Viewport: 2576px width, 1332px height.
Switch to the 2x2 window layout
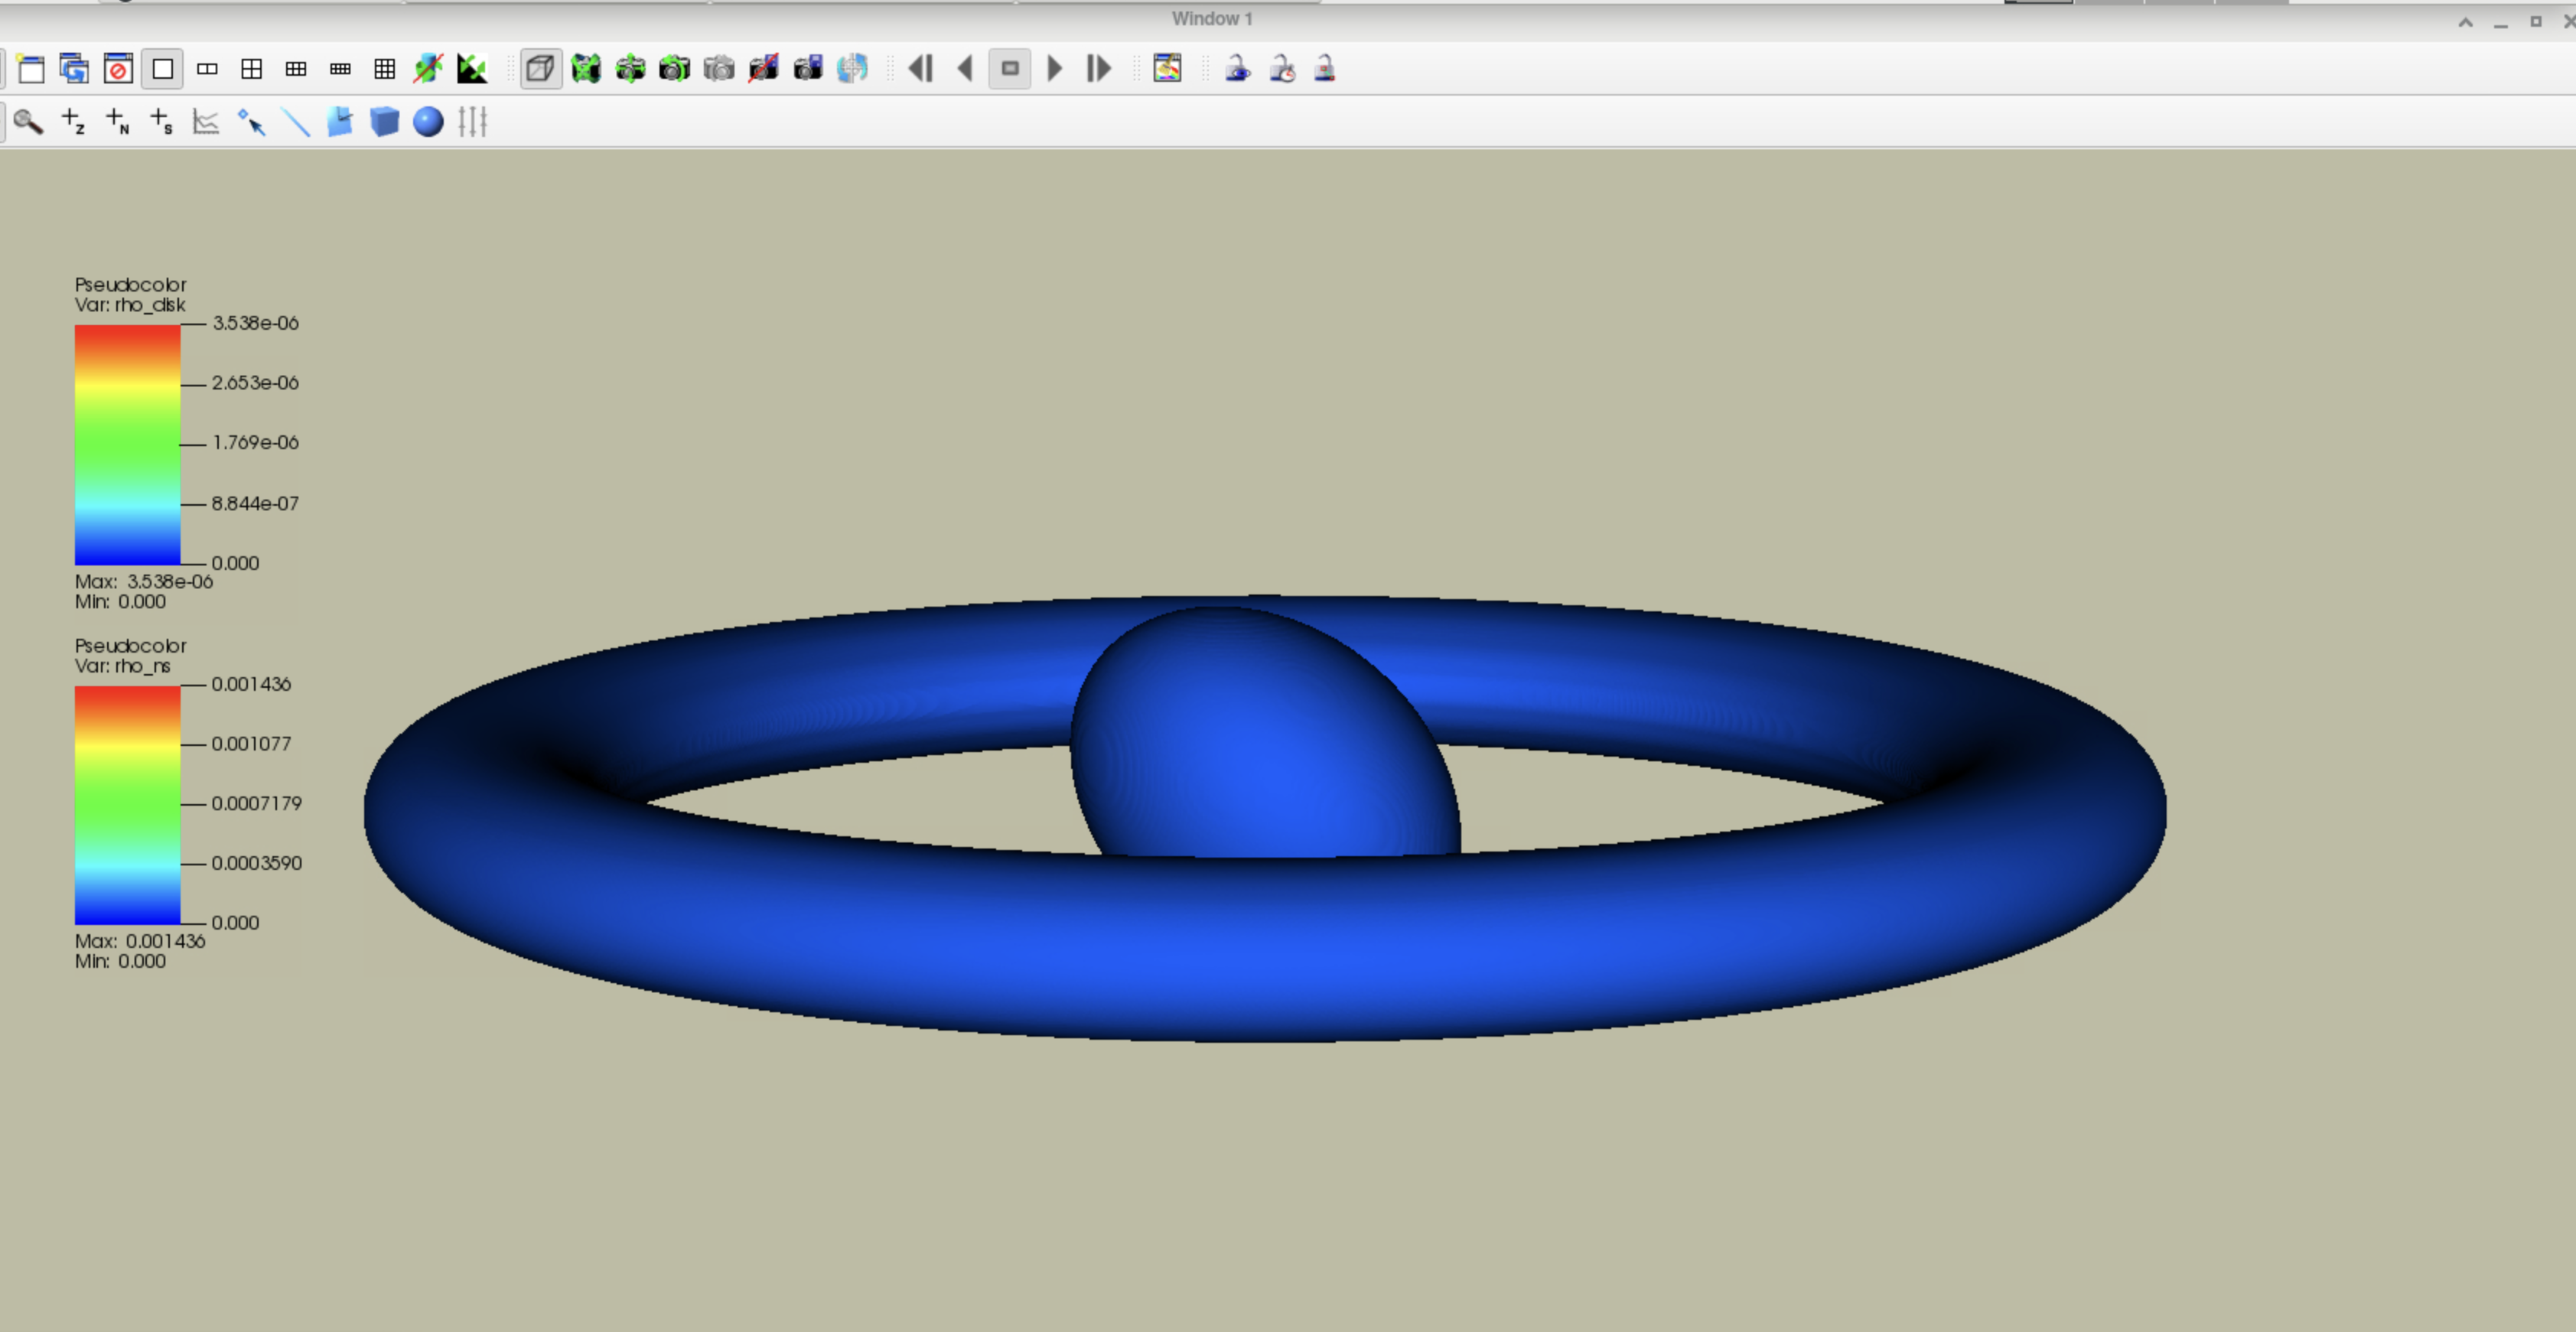(251, 69)
